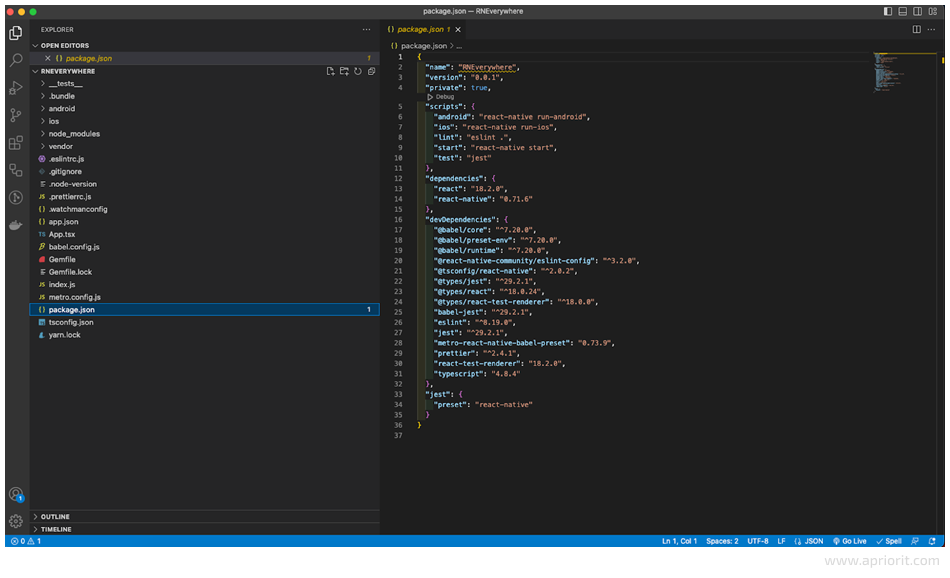The image size is (950, 578).
Task: Open the editor more actions menu
Action: point(931,30)
